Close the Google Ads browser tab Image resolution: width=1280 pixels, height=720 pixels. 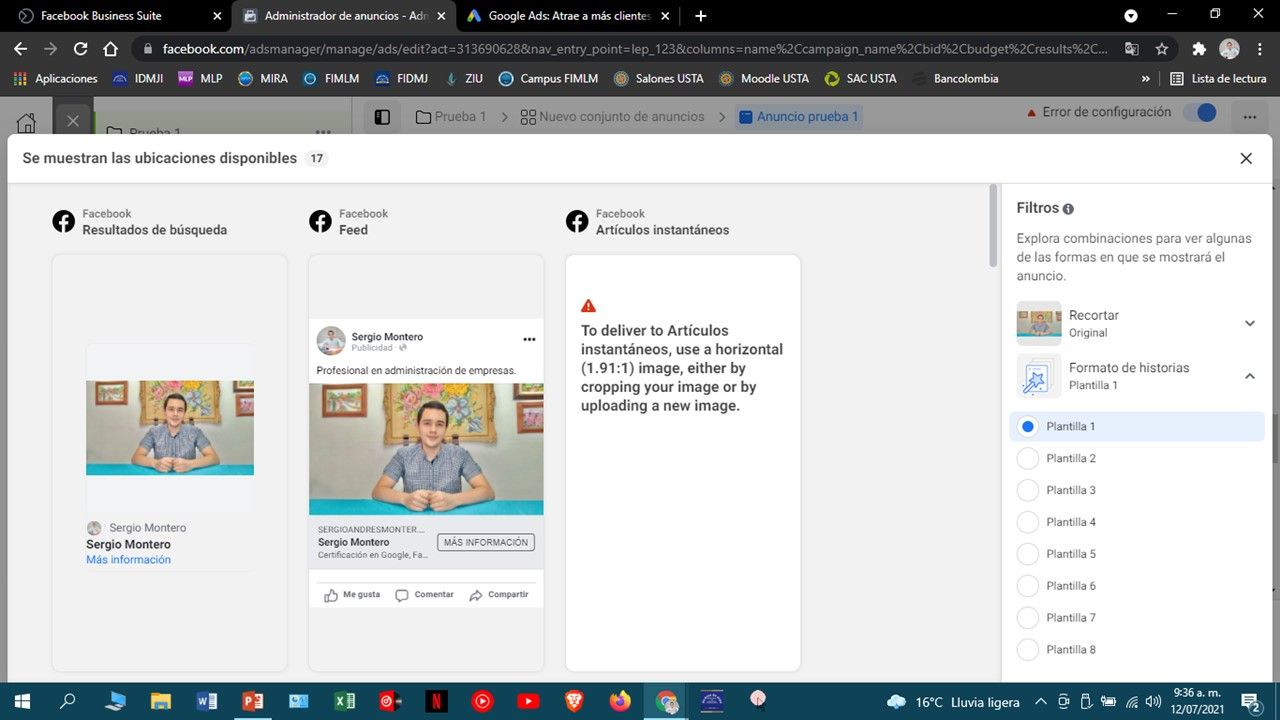click(665, 16)
